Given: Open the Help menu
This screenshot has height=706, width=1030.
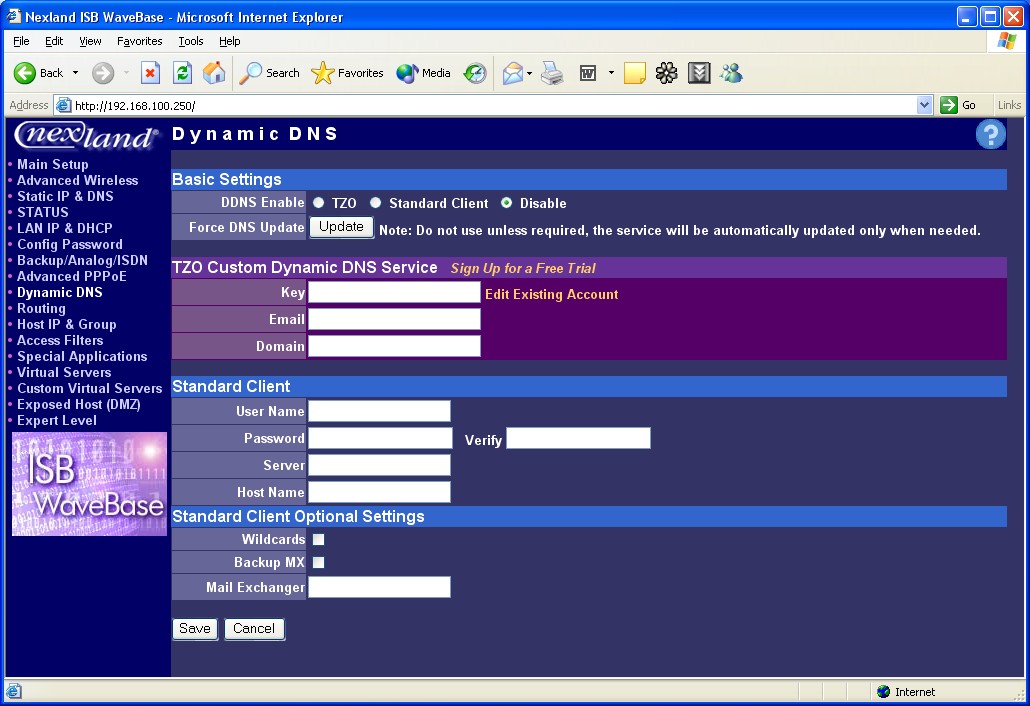Looking at the screenshot, I should (x=229, y=41).
